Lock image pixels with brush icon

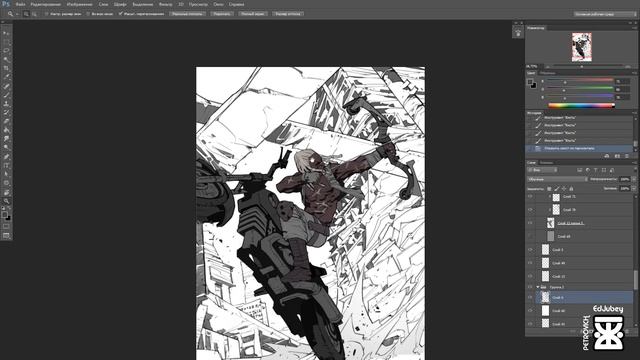tap(556, 189)
